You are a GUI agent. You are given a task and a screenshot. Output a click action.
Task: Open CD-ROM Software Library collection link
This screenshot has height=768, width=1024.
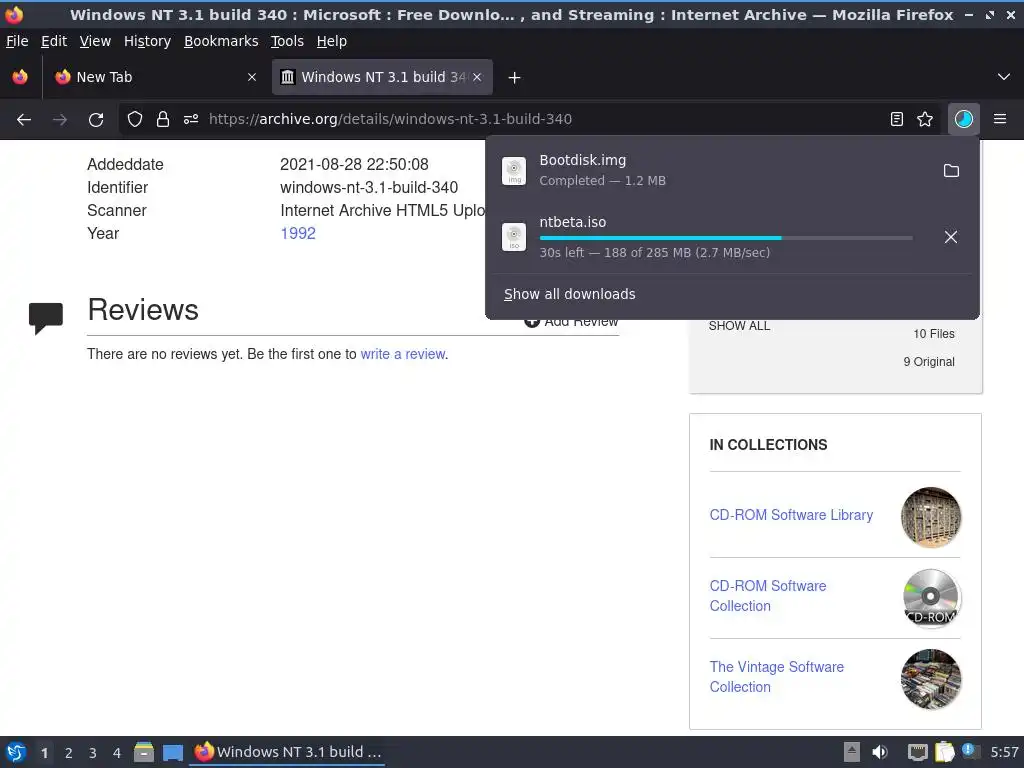click(791, 515)
